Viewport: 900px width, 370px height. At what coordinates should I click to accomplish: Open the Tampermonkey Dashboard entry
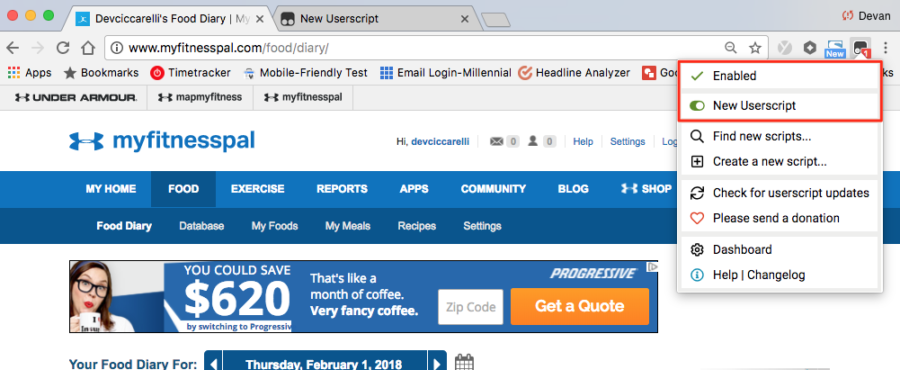click(x=779, y=250)
